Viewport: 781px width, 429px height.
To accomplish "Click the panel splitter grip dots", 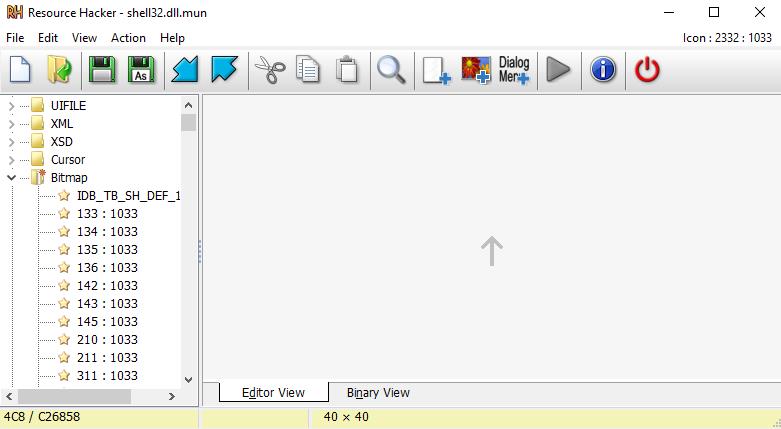I will [x=200, y=251].
